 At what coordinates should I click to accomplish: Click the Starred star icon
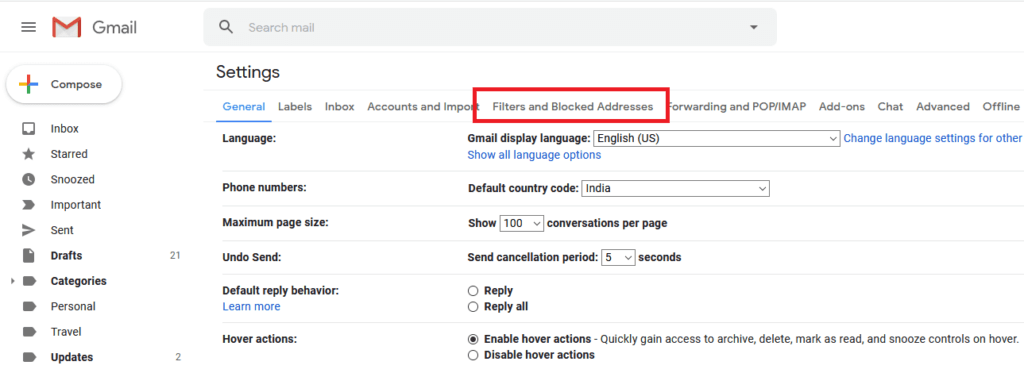[x=29, y=154]
